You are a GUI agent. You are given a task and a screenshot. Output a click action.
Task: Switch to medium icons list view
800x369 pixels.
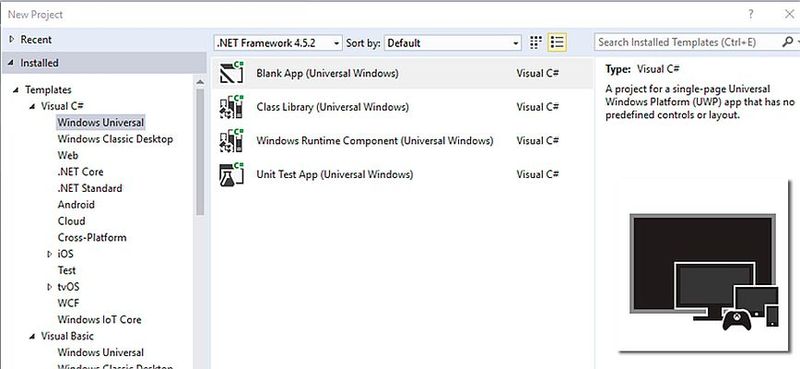tap(557, 42)
